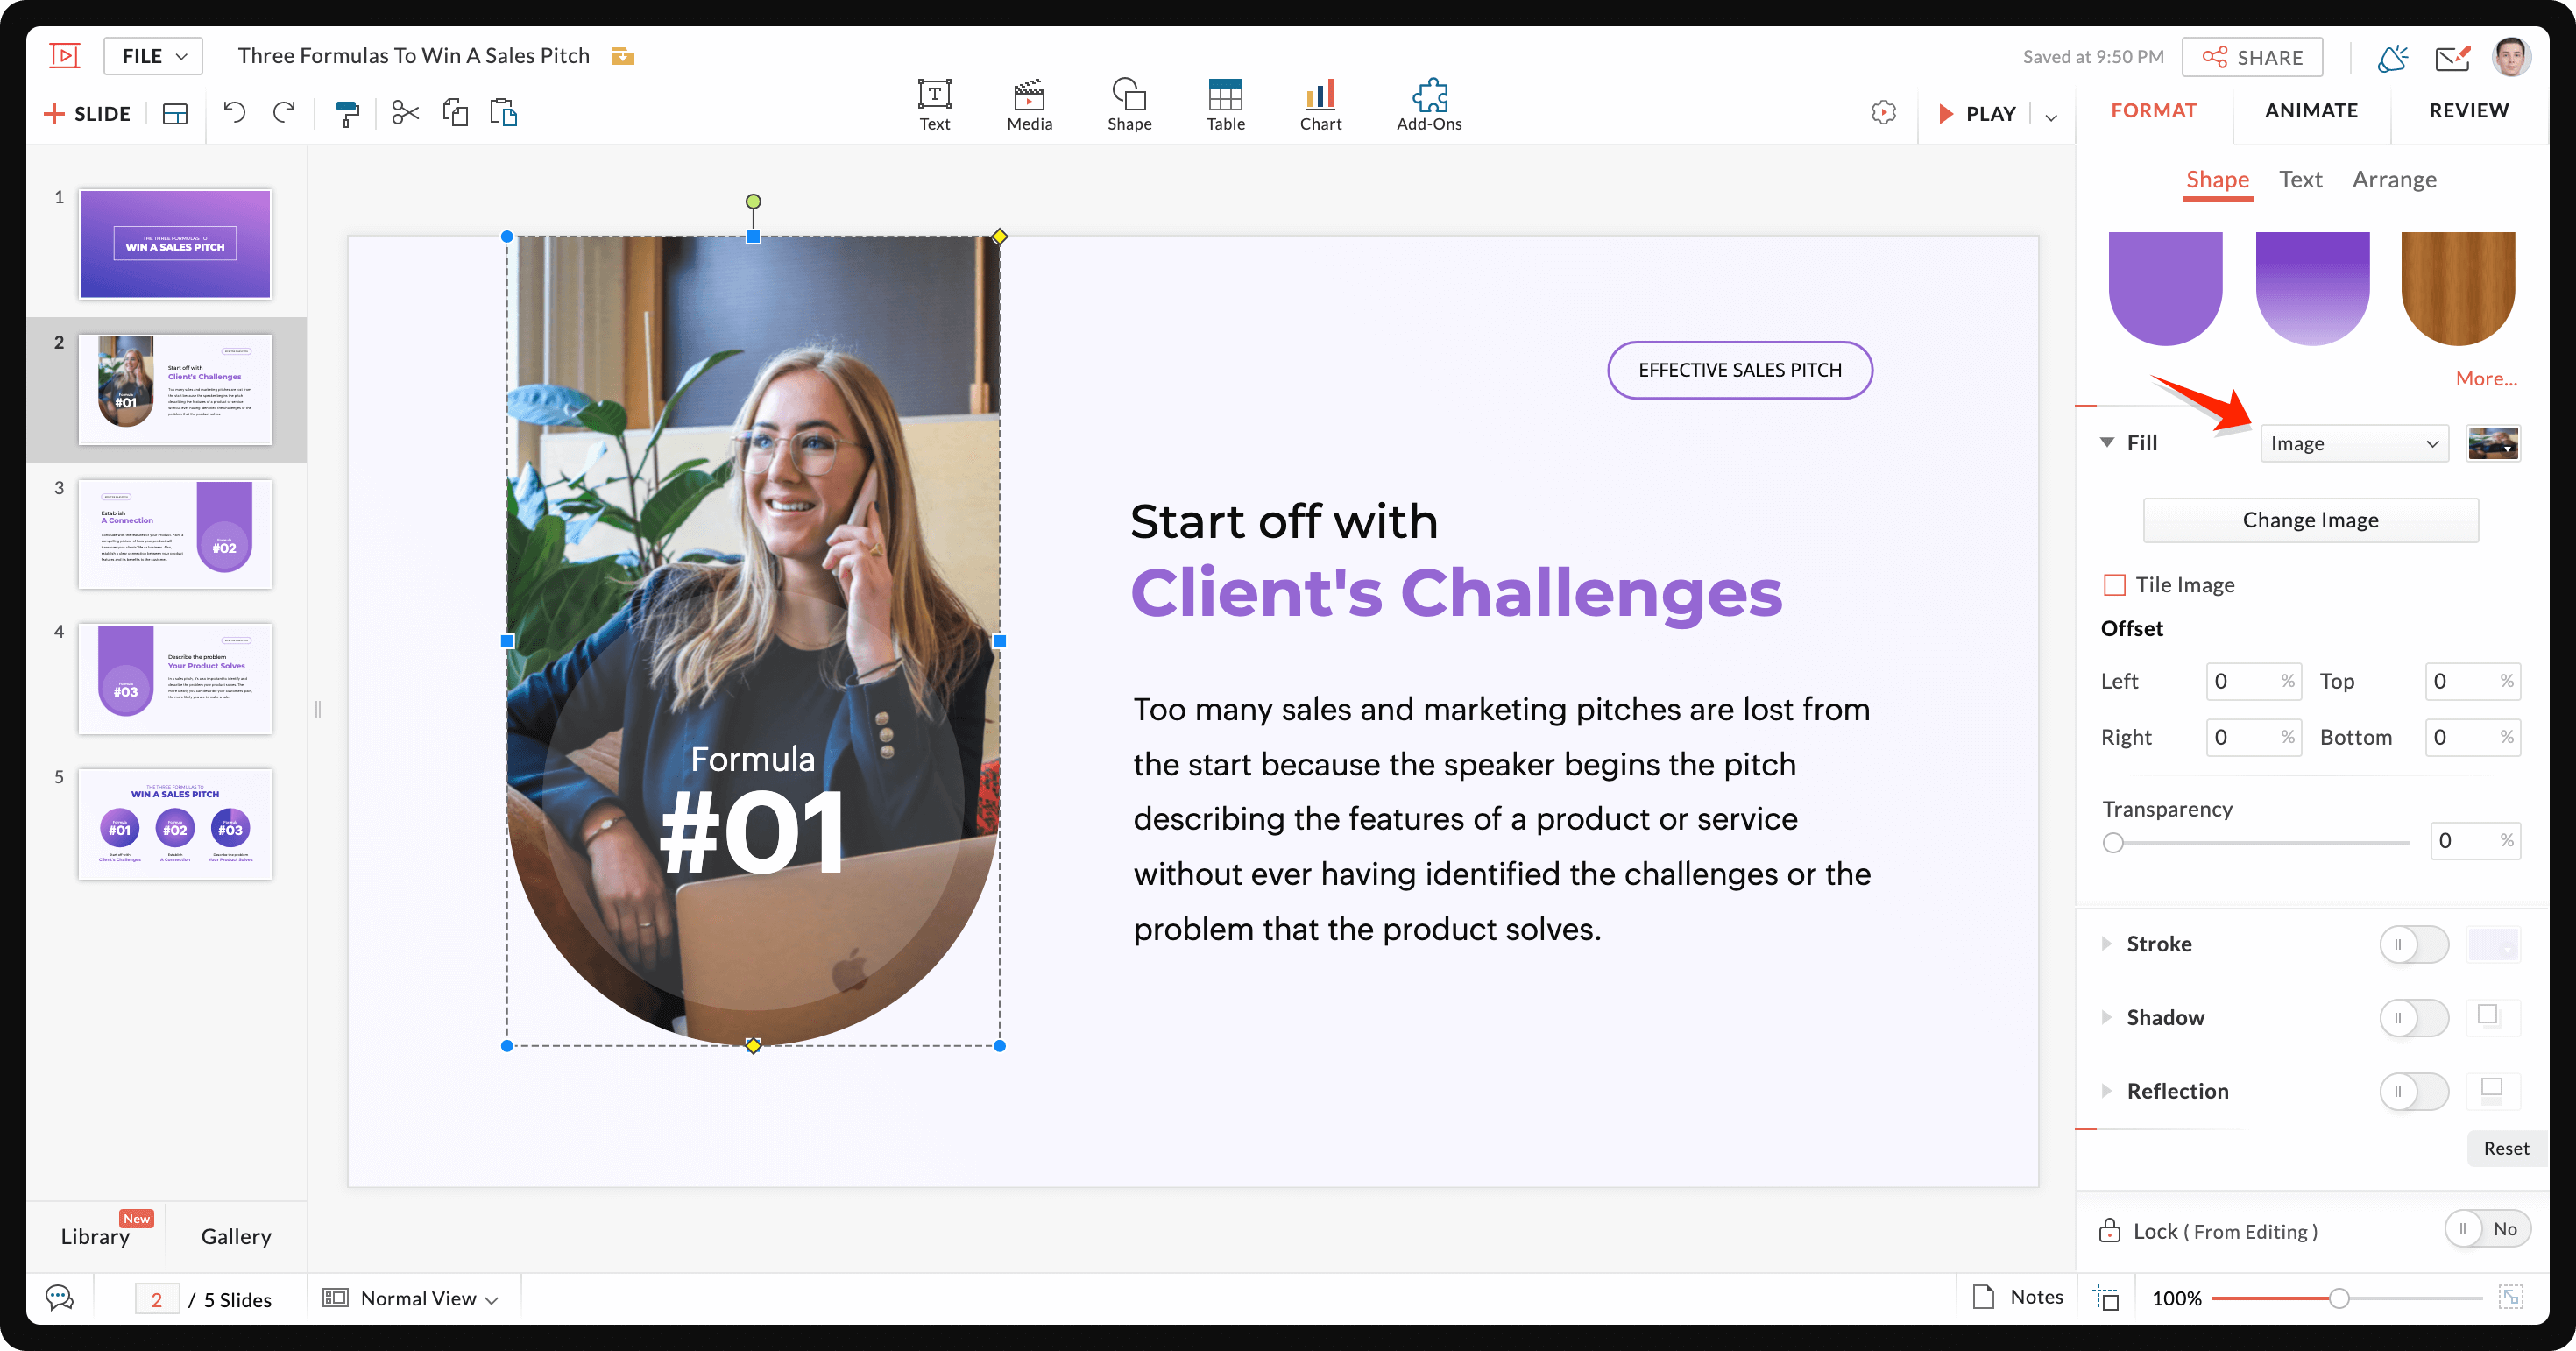Viewport: 2576px width, 1351px height.
Task: Click the Chart tool in toolbar
Action: tap(1319, 99)
